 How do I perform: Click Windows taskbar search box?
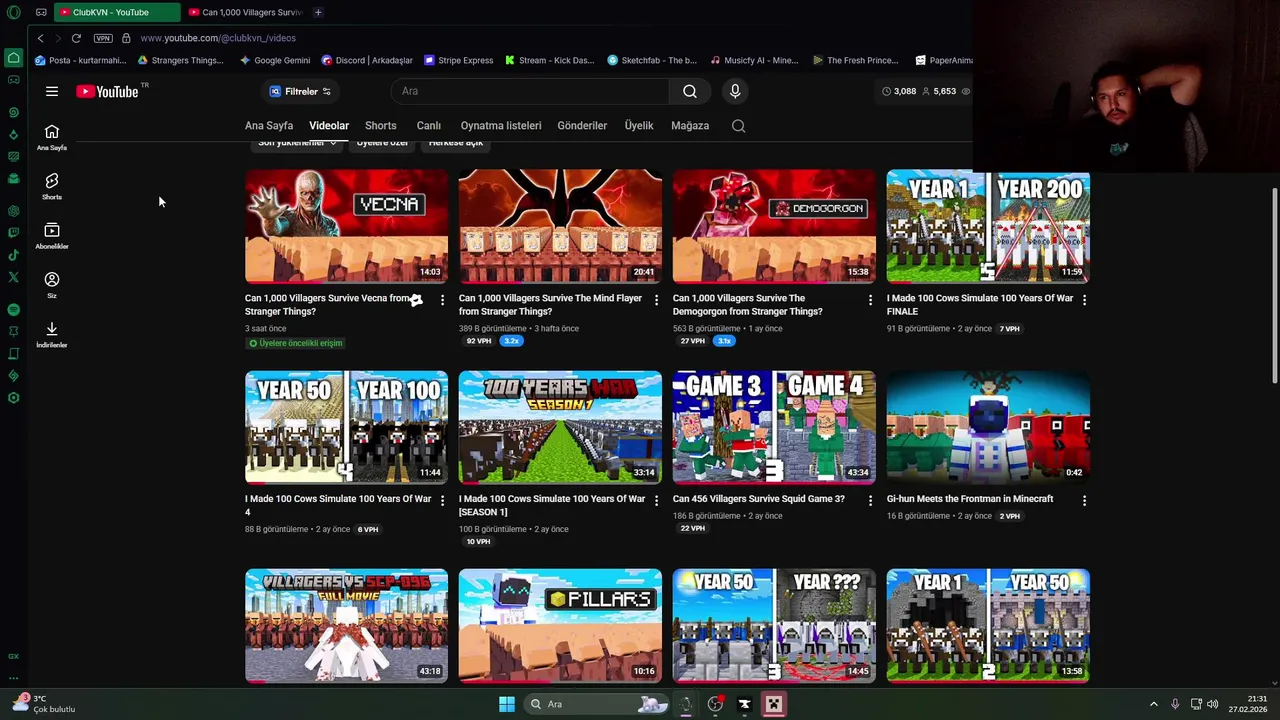click(597, 704)
